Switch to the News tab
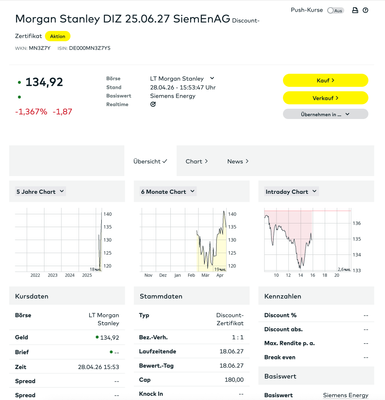 tap(238, 161)
